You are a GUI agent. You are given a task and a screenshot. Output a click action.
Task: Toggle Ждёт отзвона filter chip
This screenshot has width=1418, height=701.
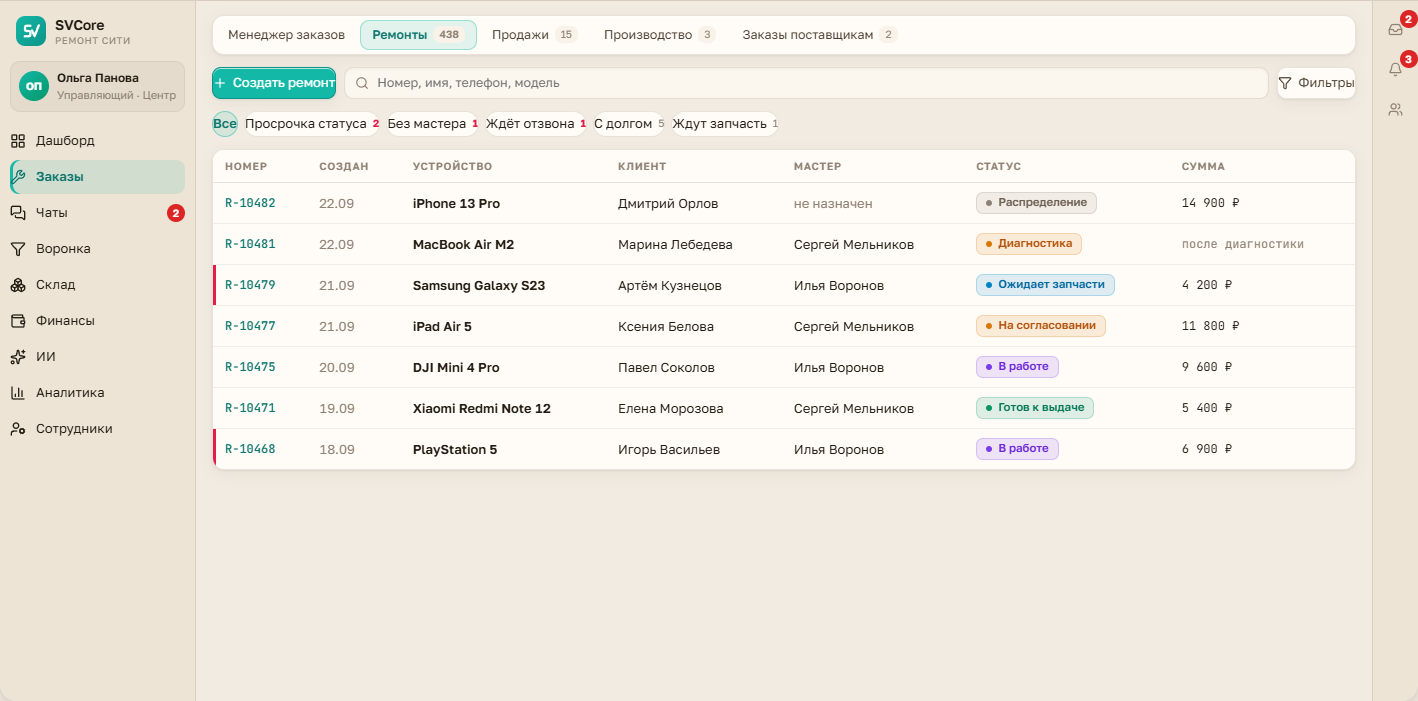click(x=536, y=124)
